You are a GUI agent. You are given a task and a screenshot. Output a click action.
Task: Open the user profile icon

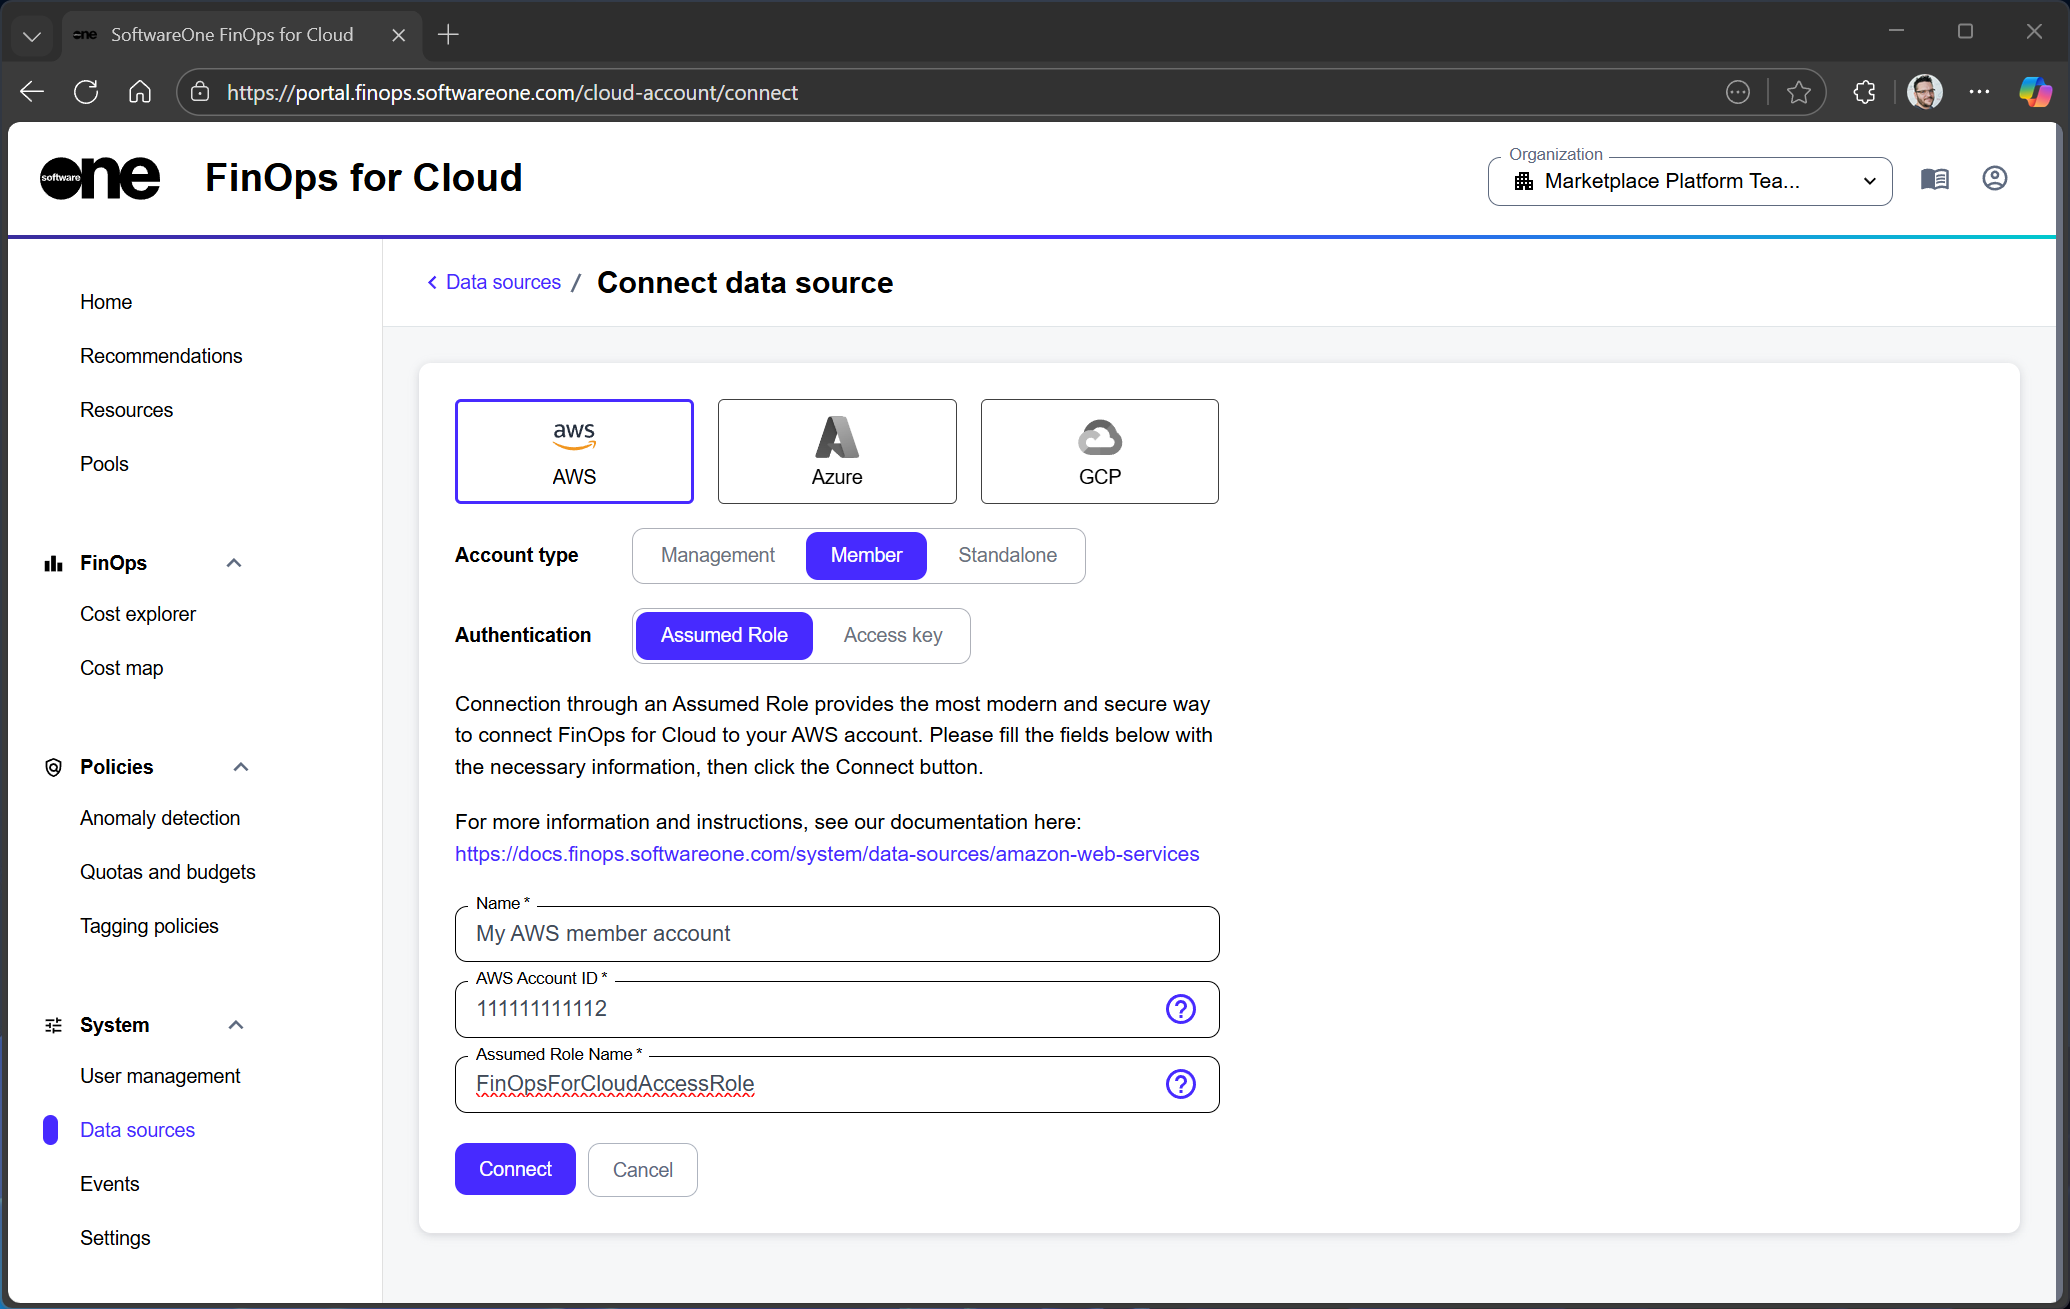point(1994,179)
